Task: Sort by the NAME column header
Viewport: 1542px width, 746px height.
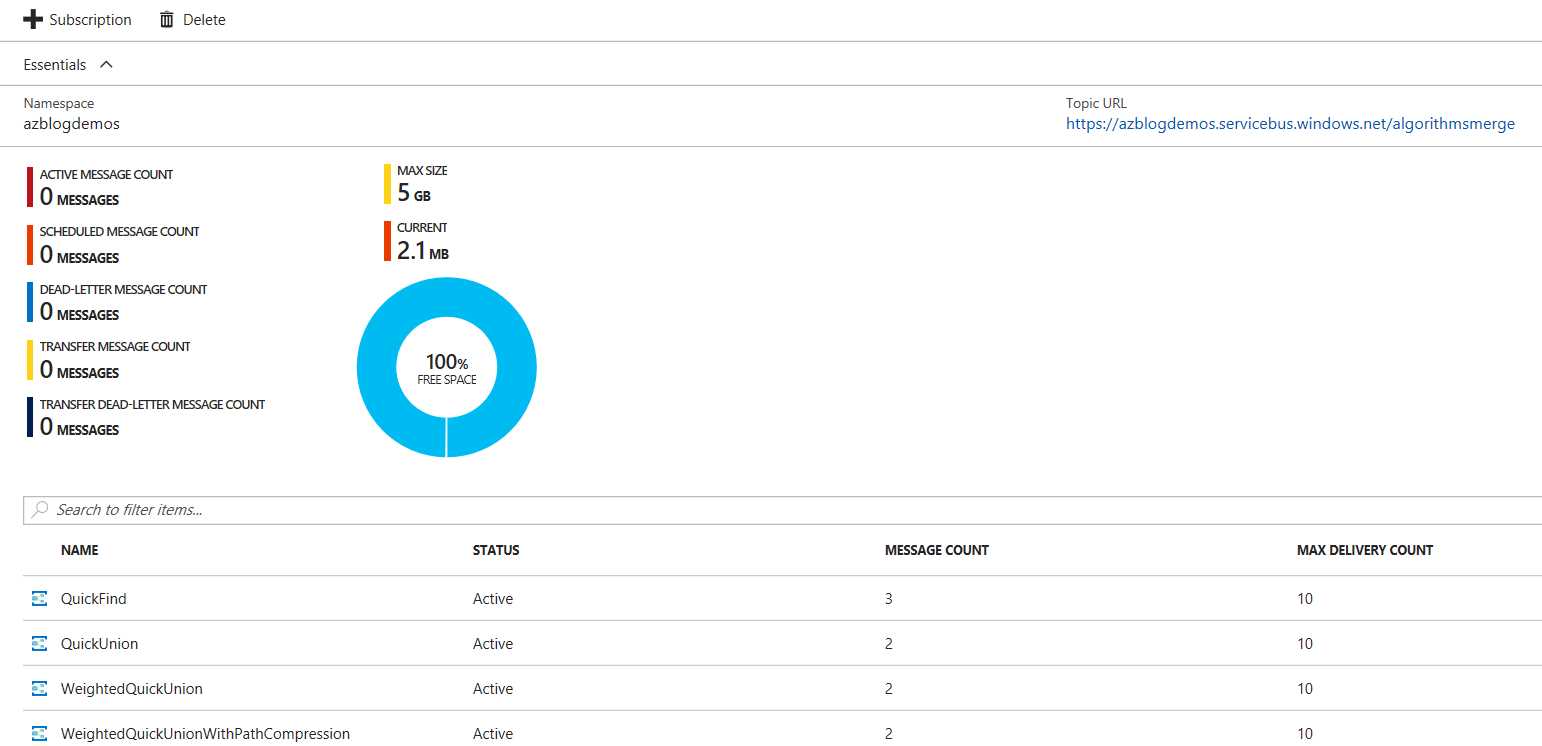Action: tap(80, 550)
